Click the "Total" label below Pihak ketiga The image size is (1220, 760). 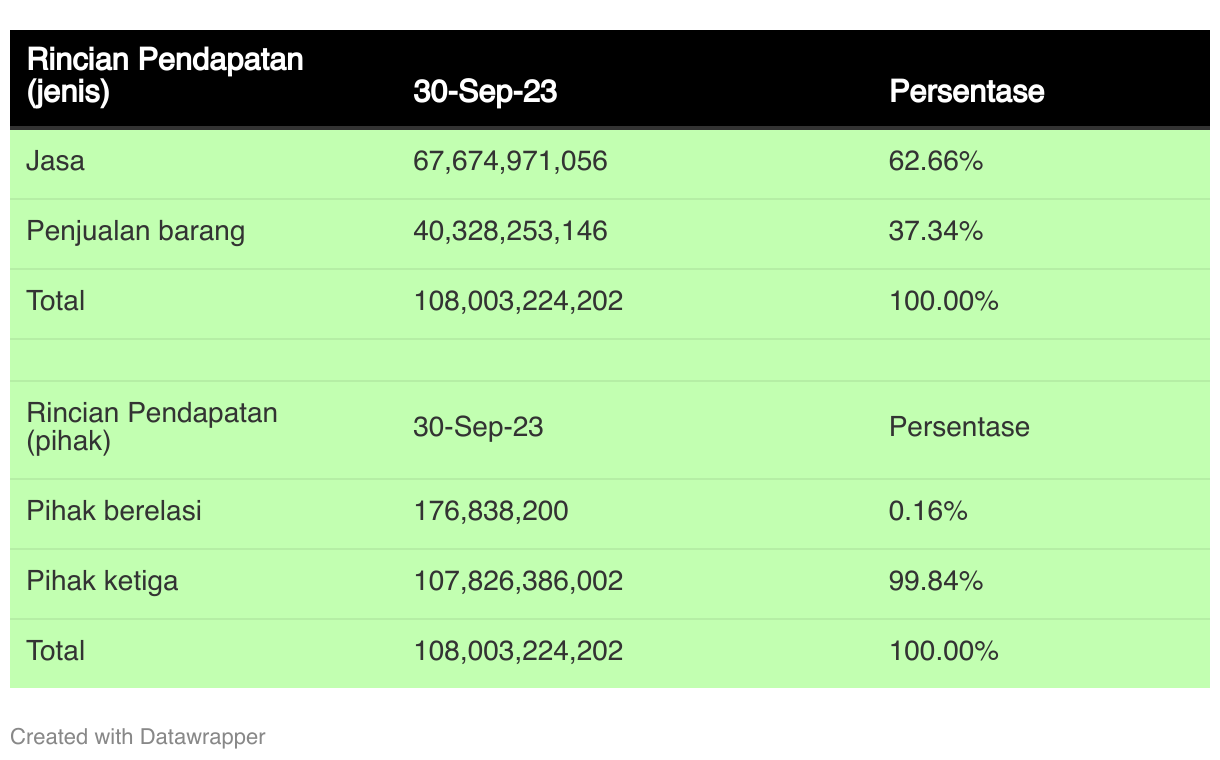(56, 651)
